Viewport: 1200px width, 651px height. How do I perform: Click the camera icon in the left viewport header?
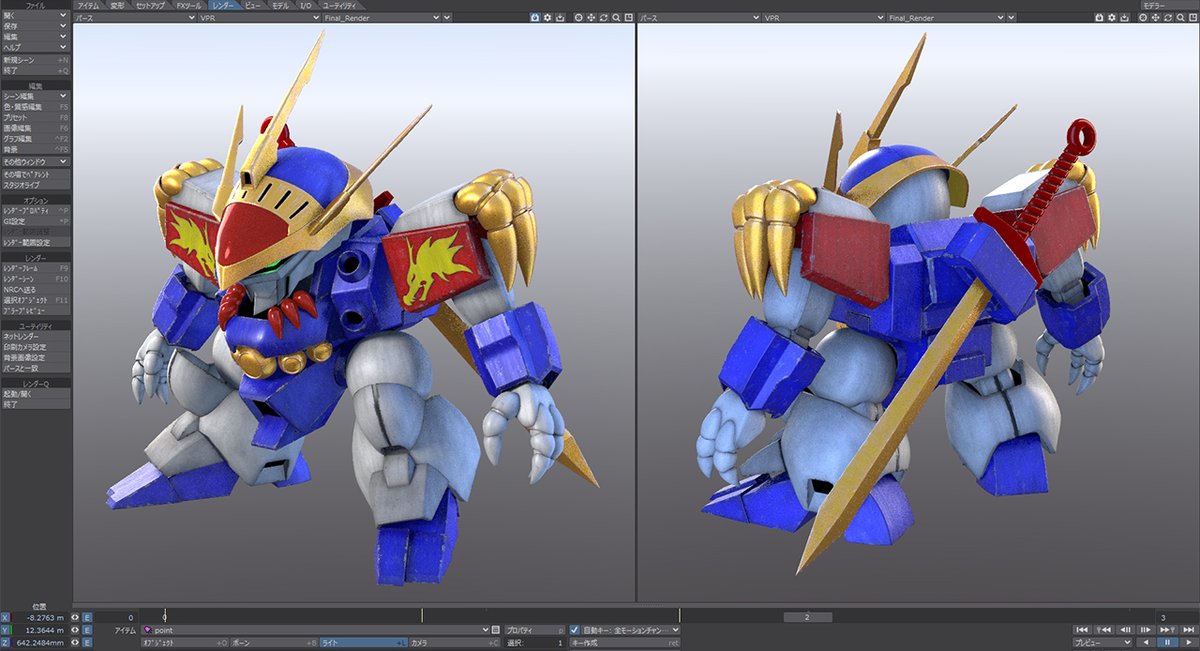click(x=535, y=18)
